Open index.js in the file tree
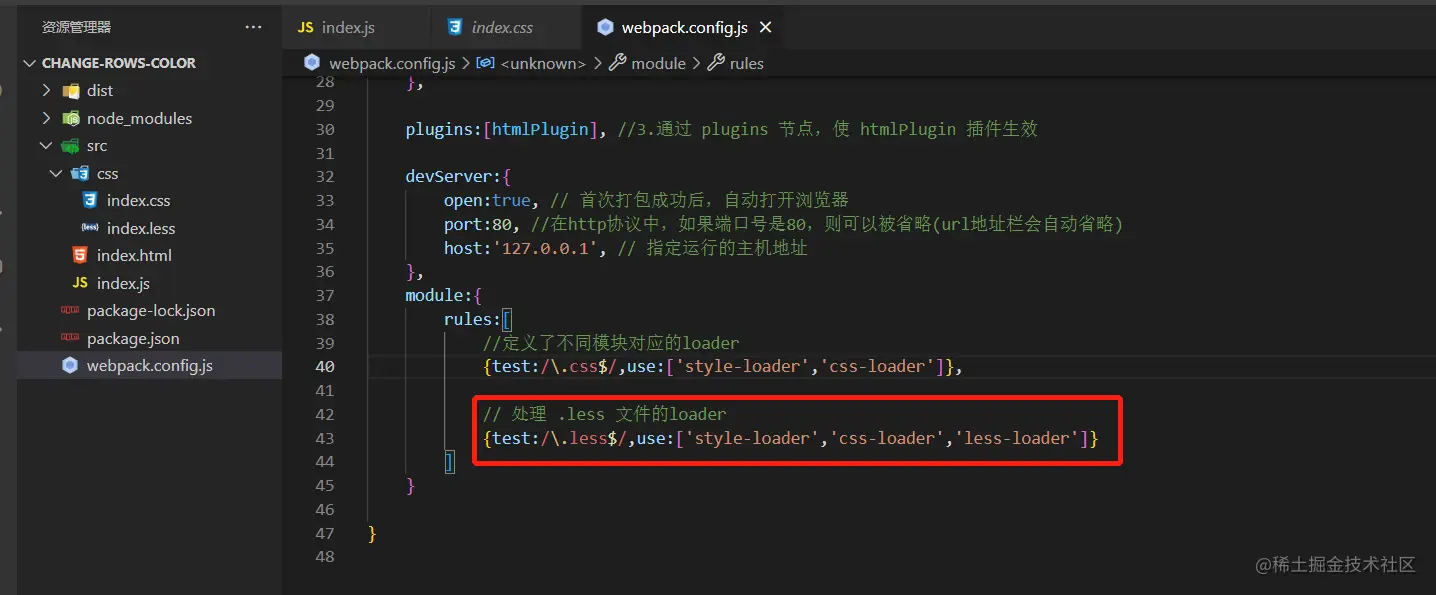 point(123,283)
